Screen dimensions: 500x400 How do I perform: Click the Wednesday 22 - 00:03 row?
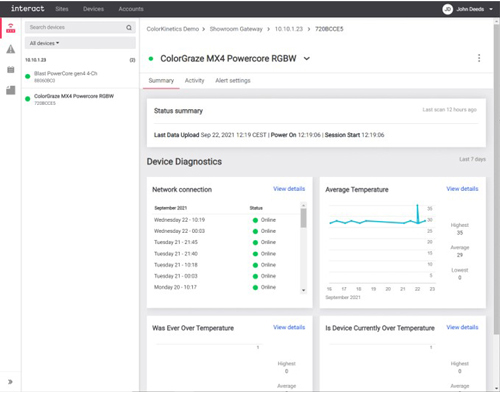[x=227, y=231]
